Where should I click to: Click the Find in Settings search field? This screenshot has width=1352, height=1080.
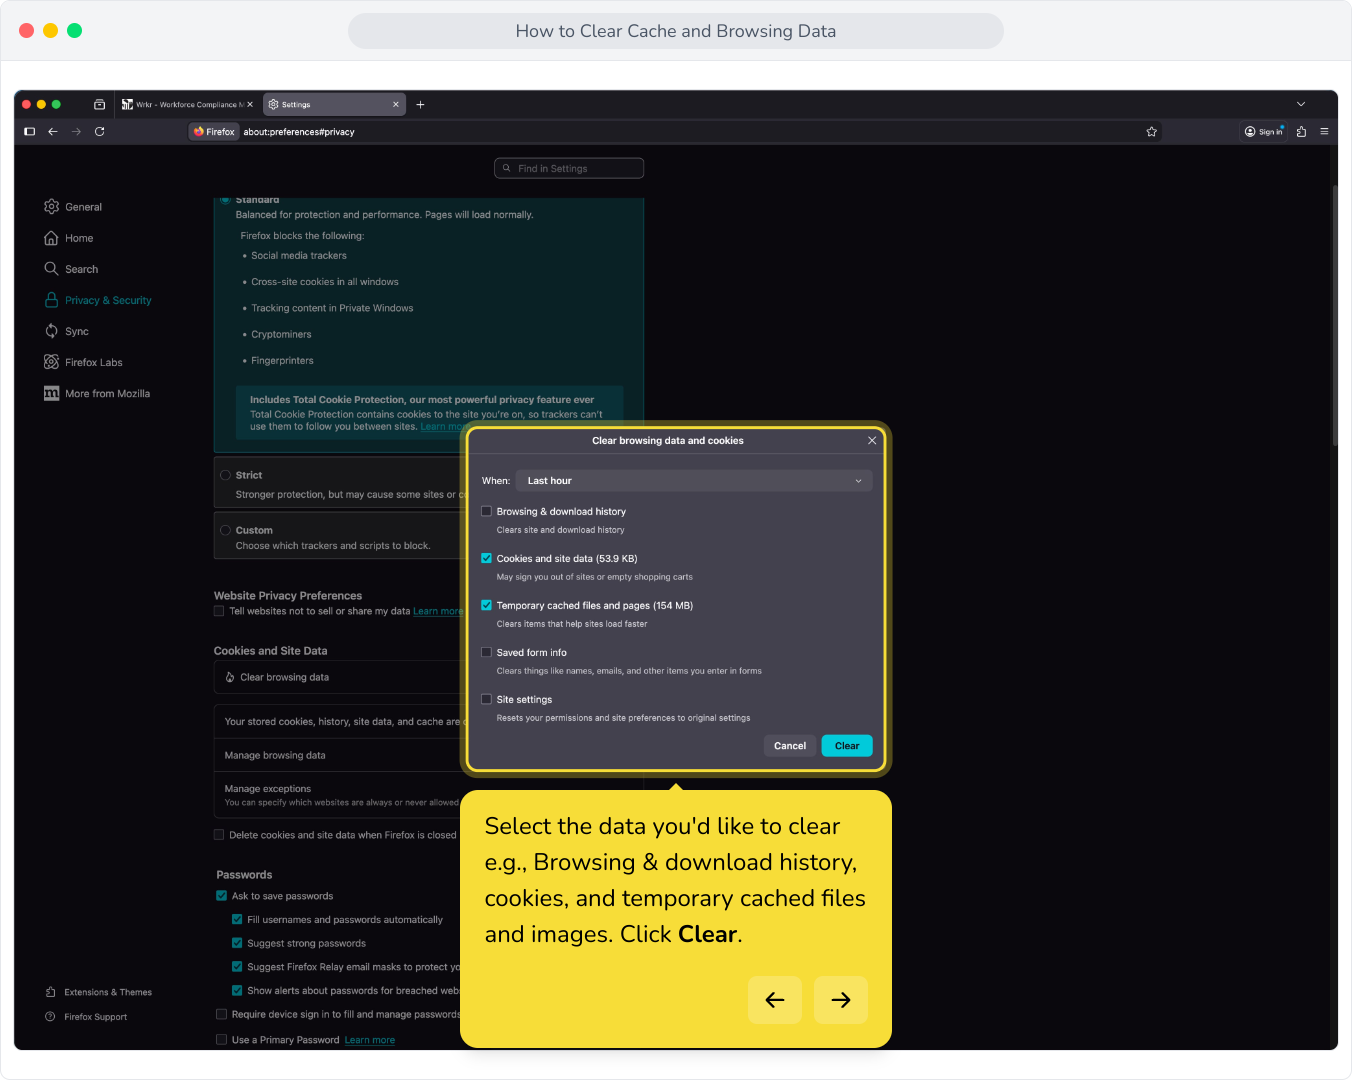pyautogui.click(x=569, y=169)
